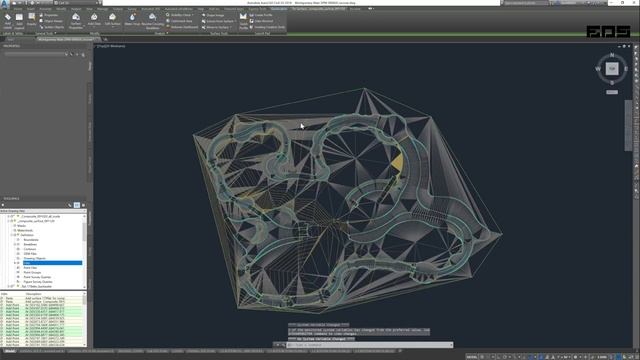This screenshot has height=360, width=640.
Task: Select DEM Files tree item
Action: point(30,254)
